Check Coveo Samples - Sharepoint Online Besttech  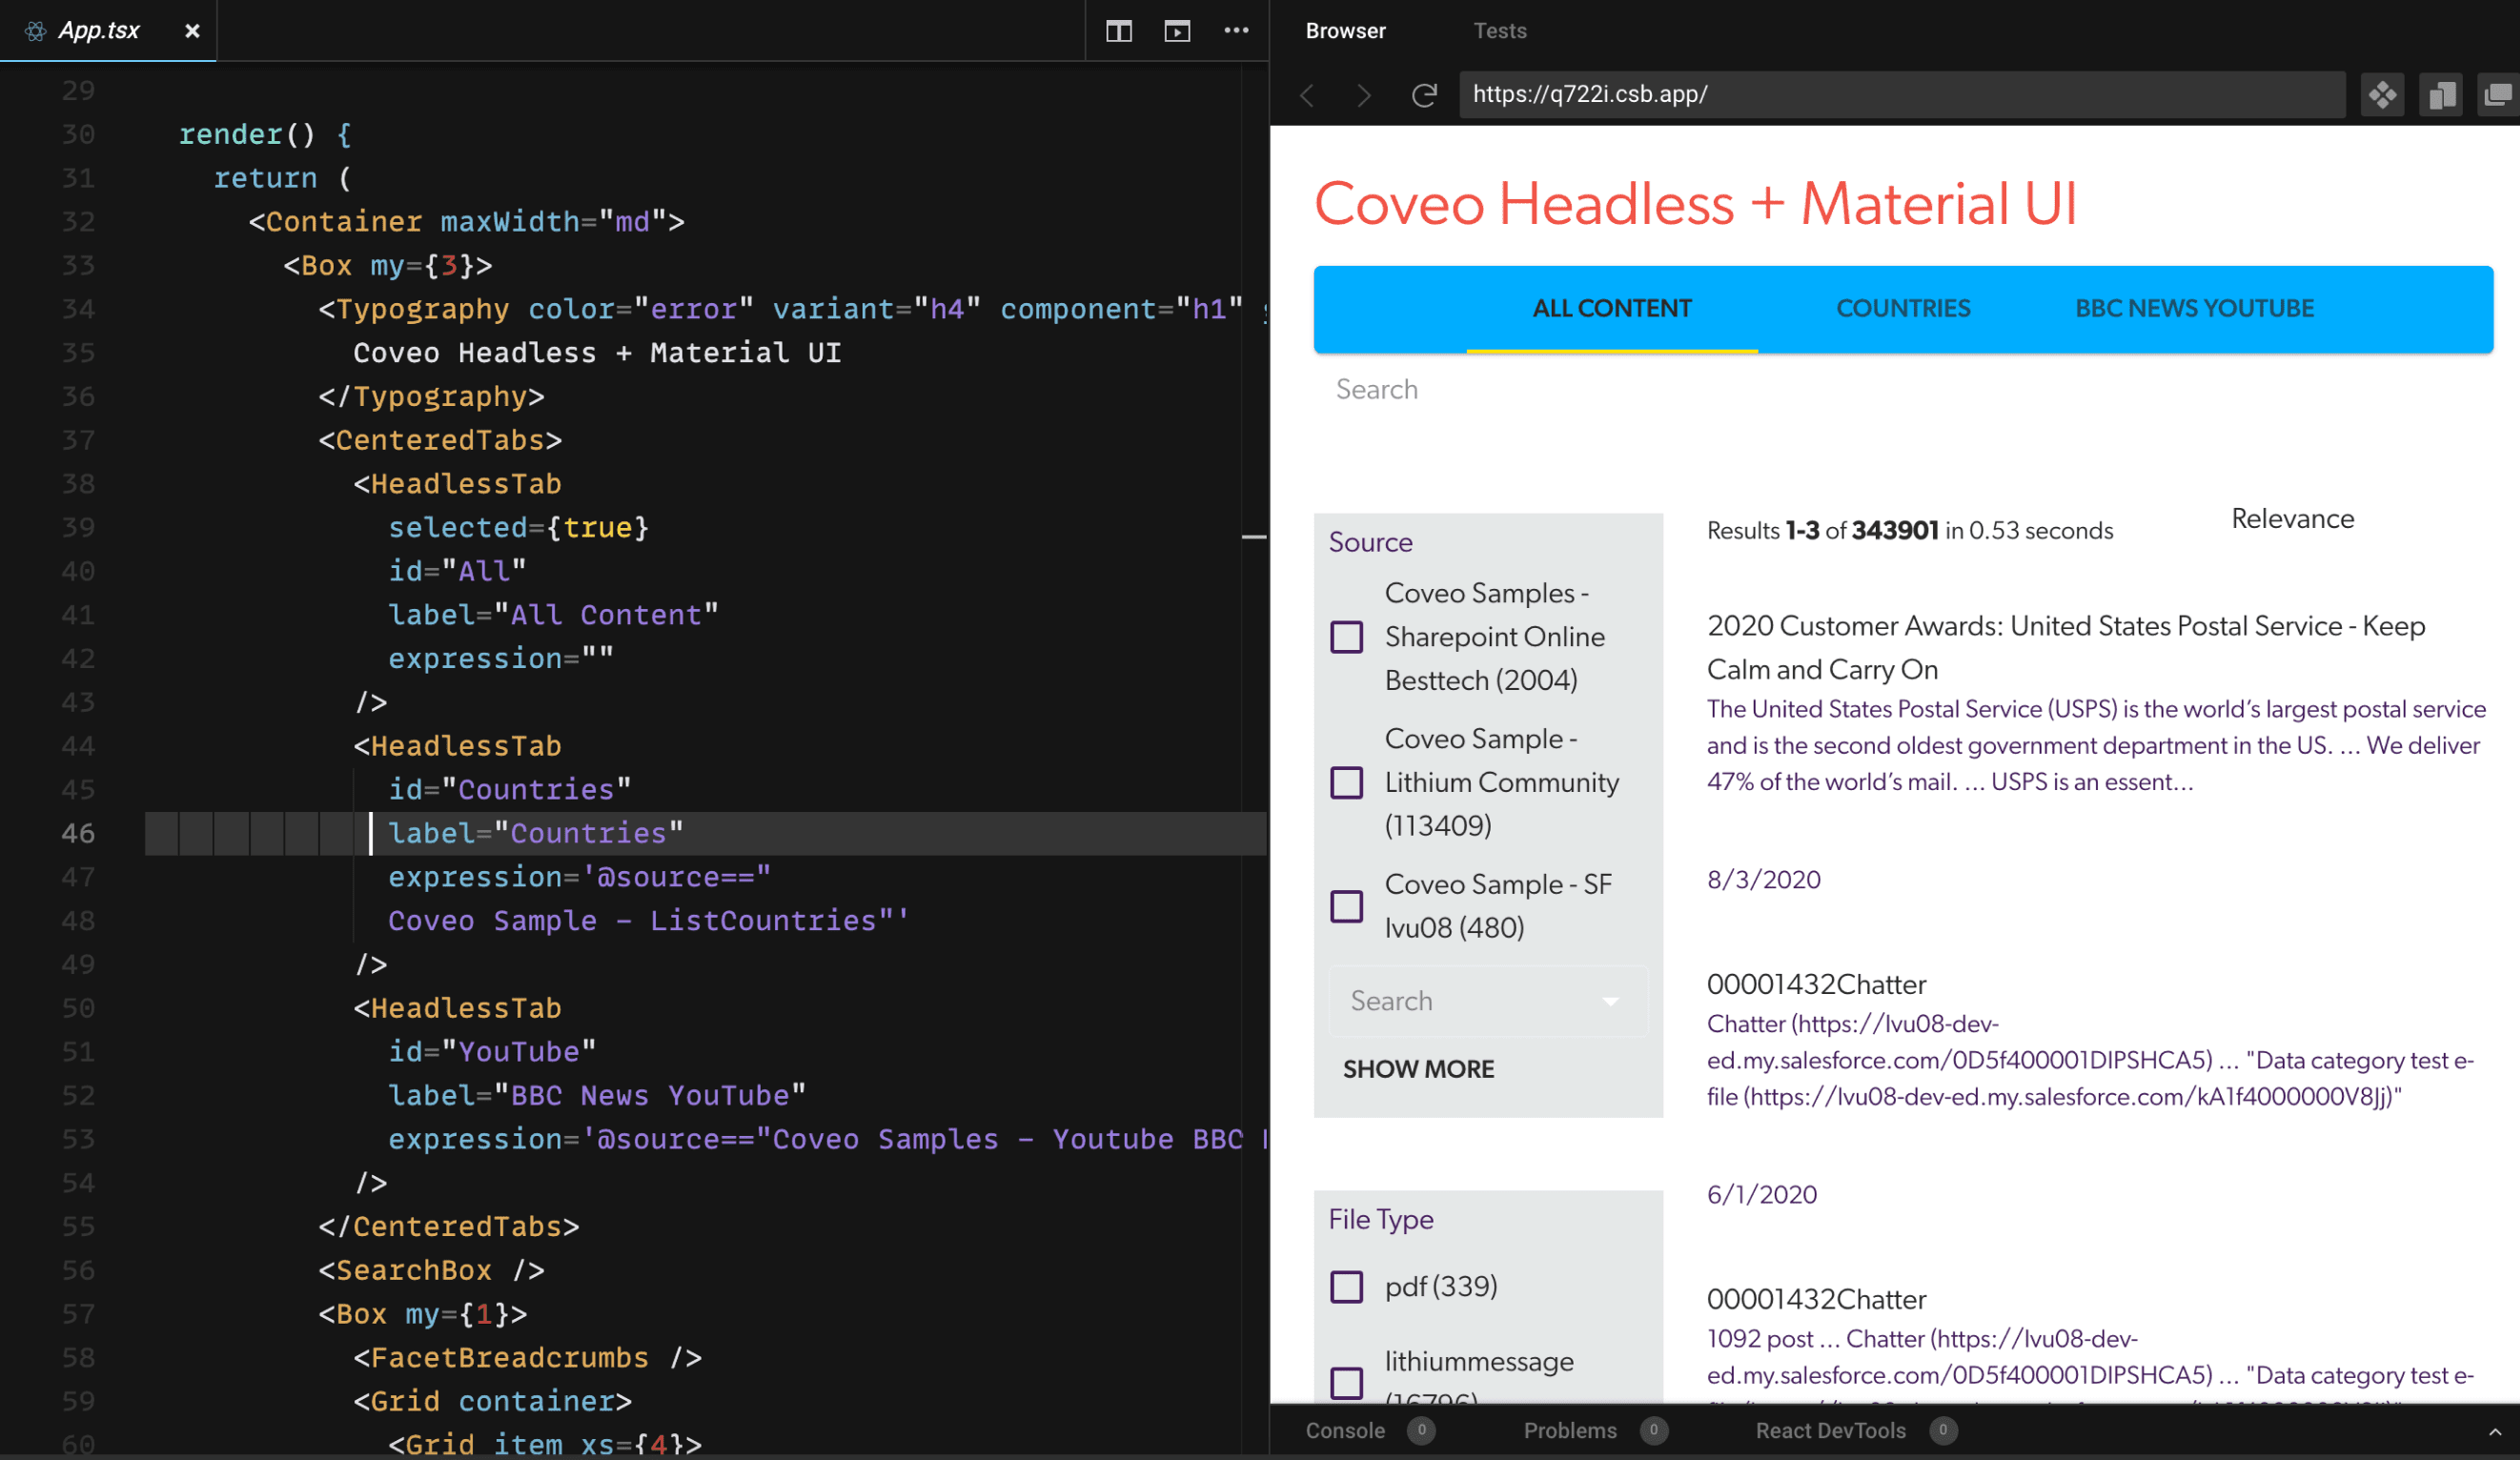pos(1346,637)
